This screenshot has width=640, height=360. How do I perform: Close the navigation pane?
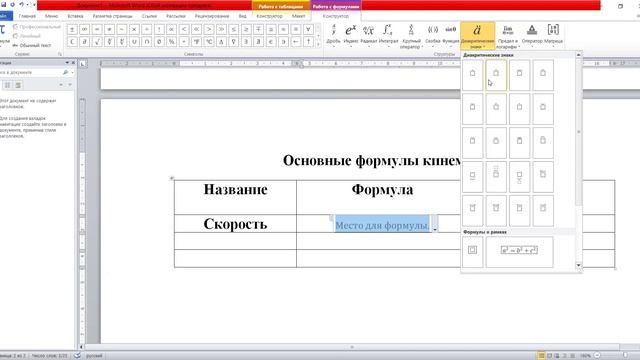(x=73, y=63)
